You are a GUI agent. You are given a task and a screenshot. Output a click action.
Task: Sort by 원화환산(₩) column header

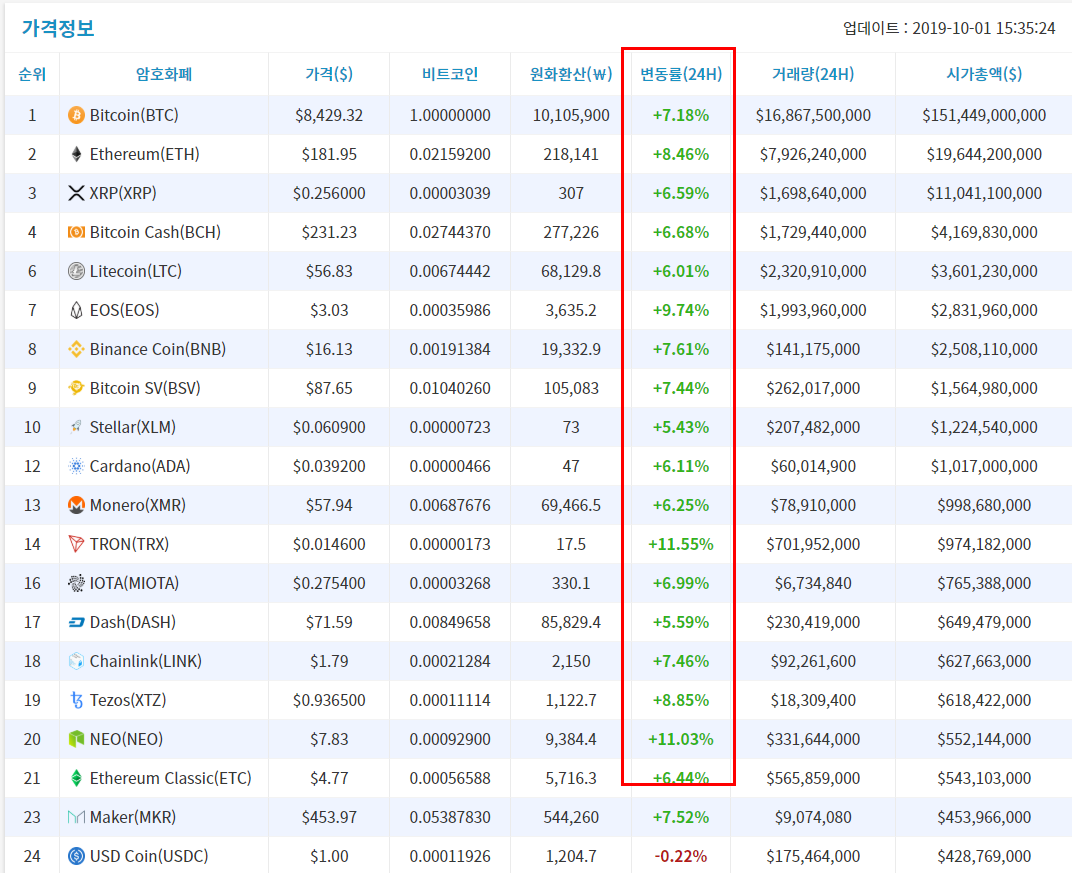(571, 74)
